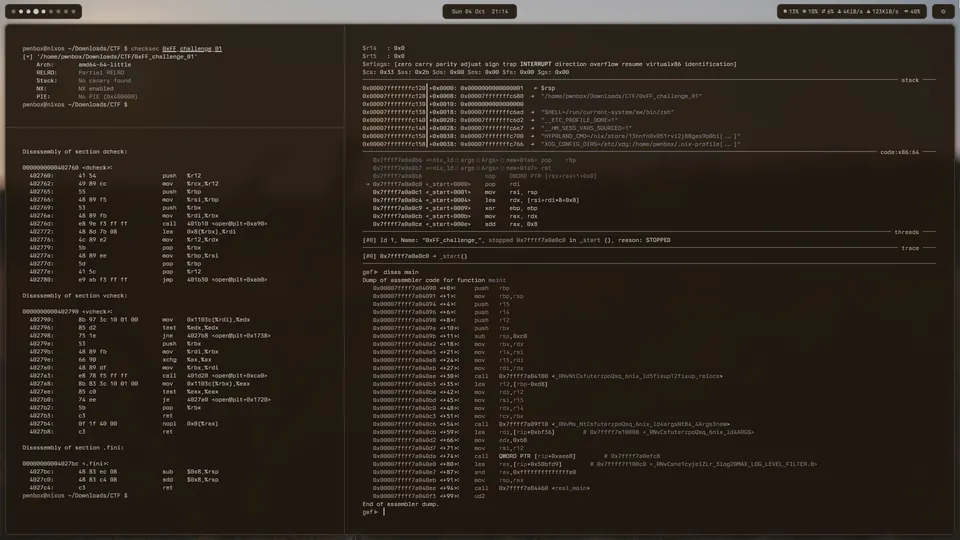Open the date and time clock widget

click(x=479, y=12)
